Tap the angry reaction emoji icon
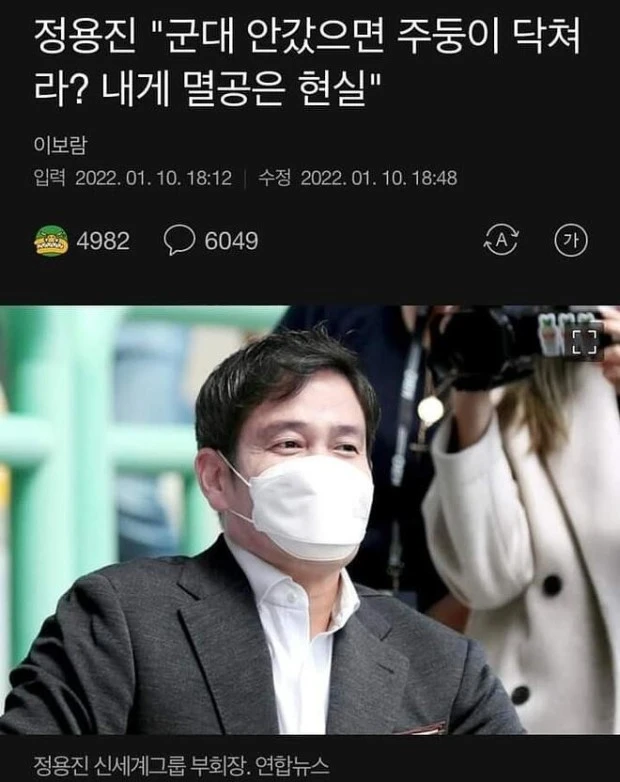The image size is (620, 782). [51, 240]
